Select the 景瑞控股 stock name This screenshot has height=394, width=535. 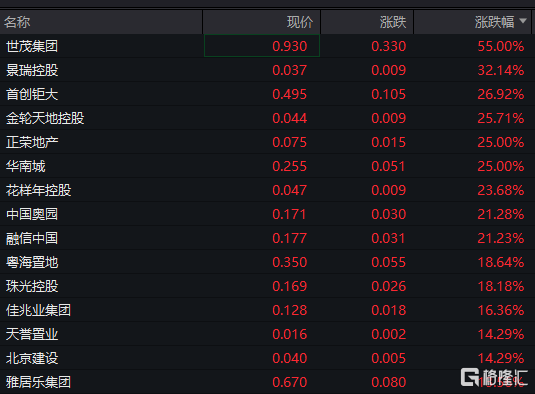(x=32, y=70)
